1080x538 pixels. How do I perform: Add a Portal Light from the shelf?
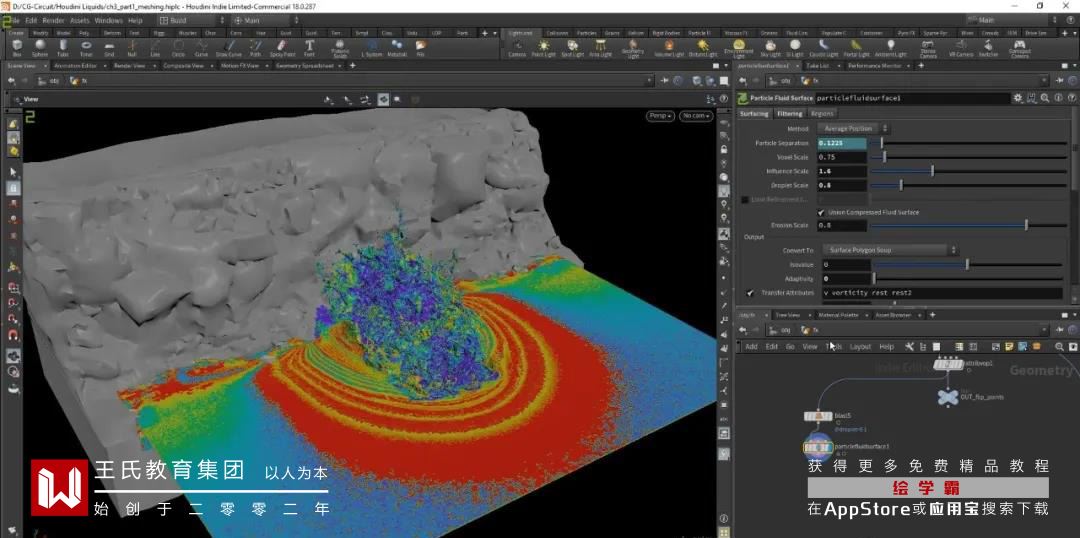pos(857,48)
